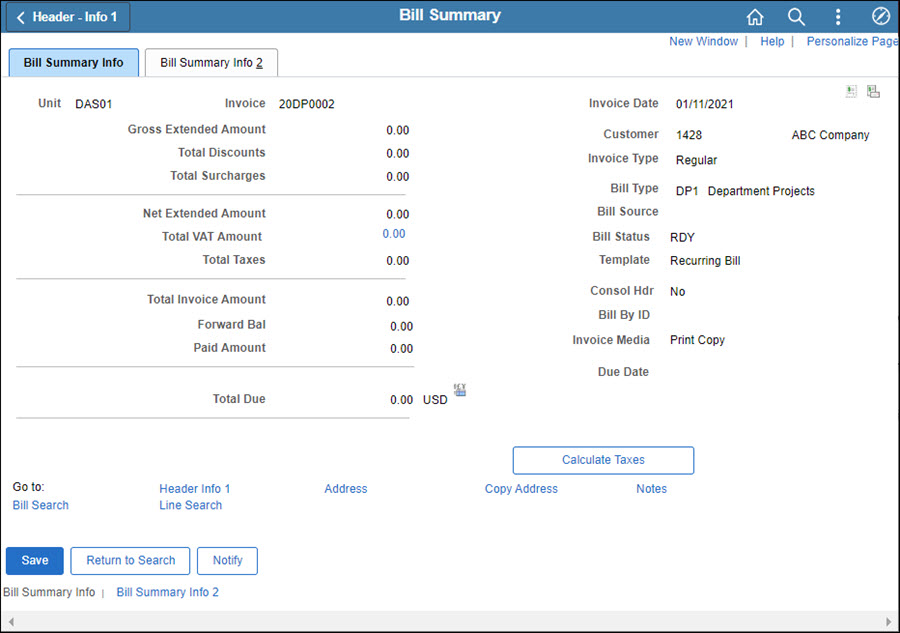
Task: Switch to the Bill Summary Info 2 tab
Action: (x=210, y=62)
